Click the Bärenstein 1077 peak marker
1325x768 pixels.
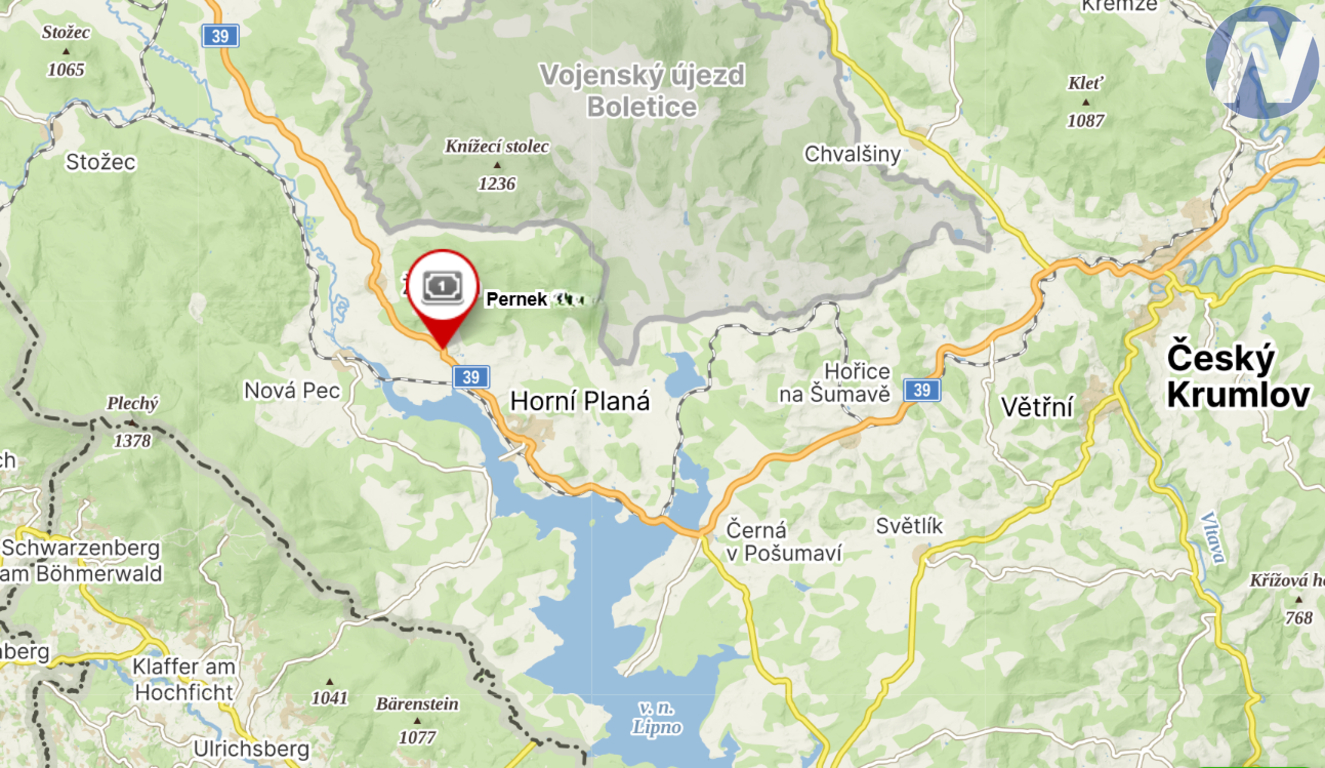[x=417, y=720]
